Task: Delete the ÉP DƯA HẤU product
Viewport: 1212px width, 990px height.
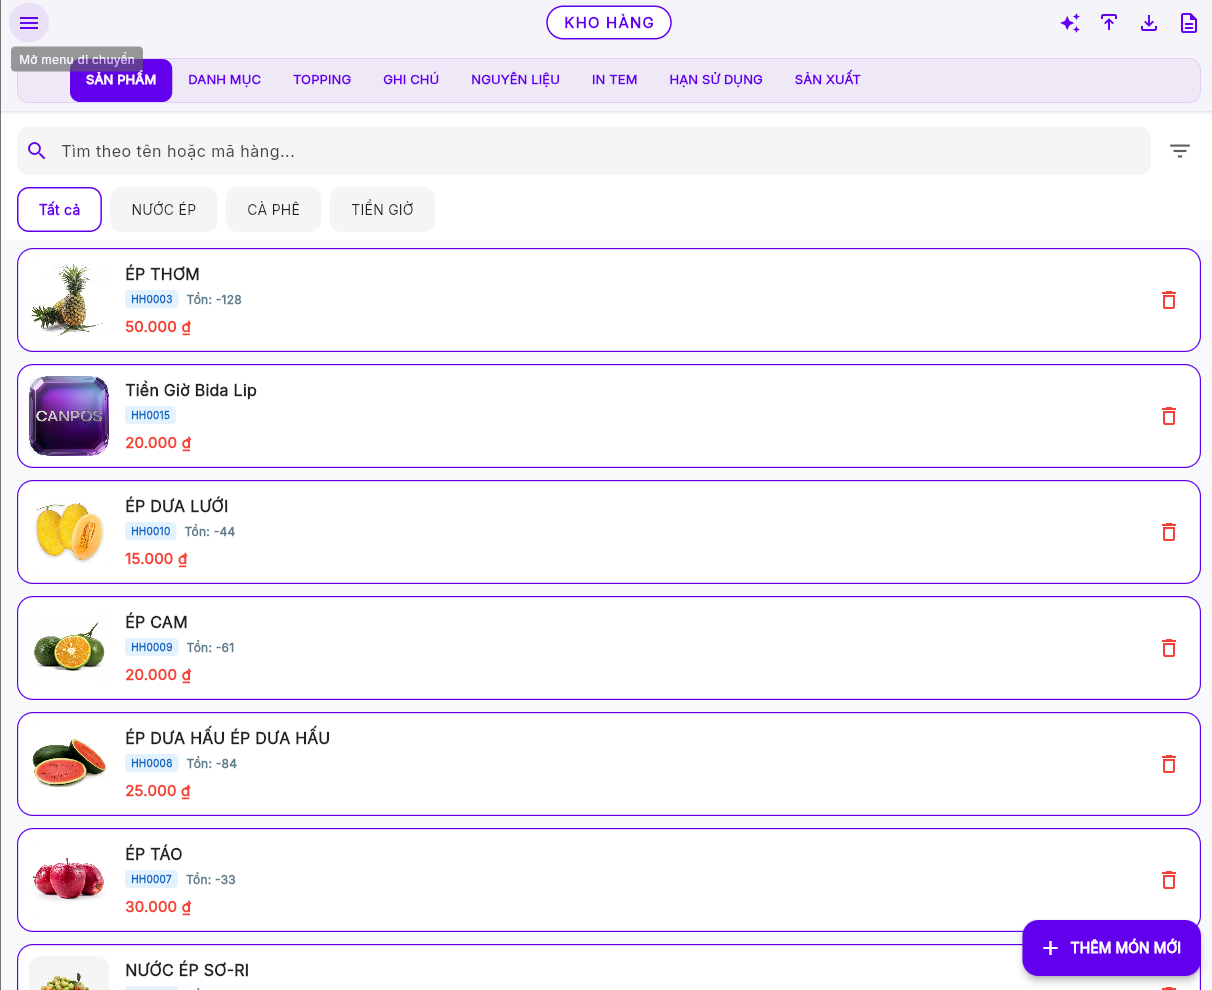Action: (x=1168, y=764)
